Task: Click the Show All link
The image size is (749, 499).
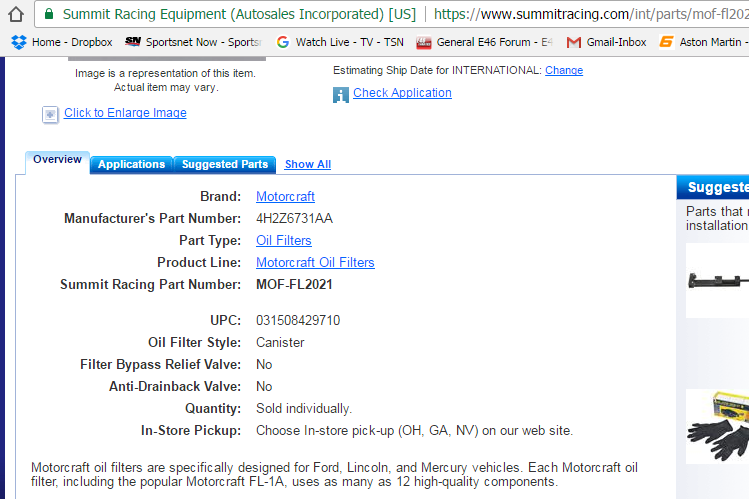Action: tap(307, 164)
